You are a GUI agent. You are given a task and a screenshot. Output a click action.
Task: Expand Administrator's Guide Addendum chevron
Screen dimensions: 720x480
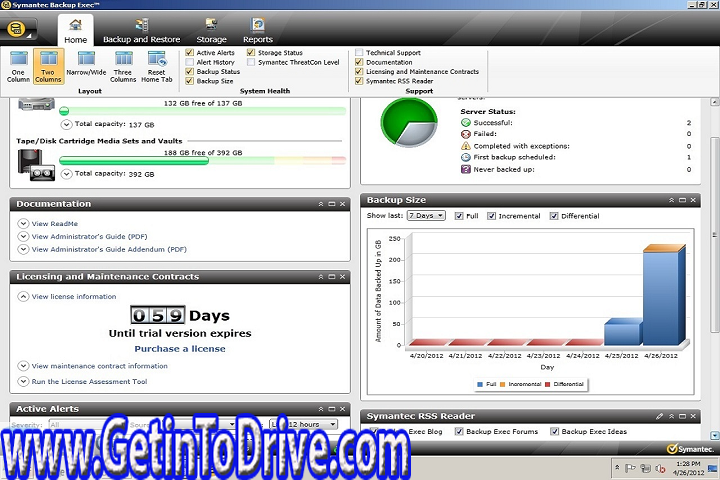(x=23, y=249)
